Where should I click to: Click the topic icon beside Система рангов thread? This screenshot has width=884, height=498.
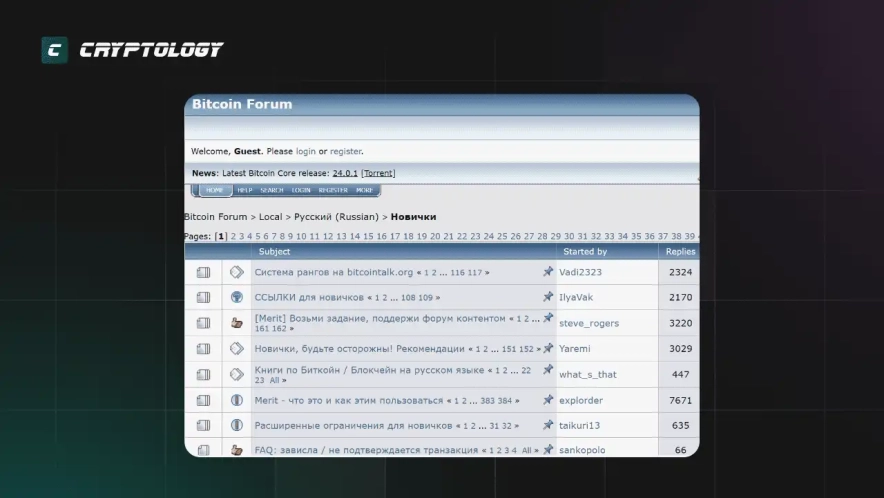pyautogui.click(x=237, y=272)
